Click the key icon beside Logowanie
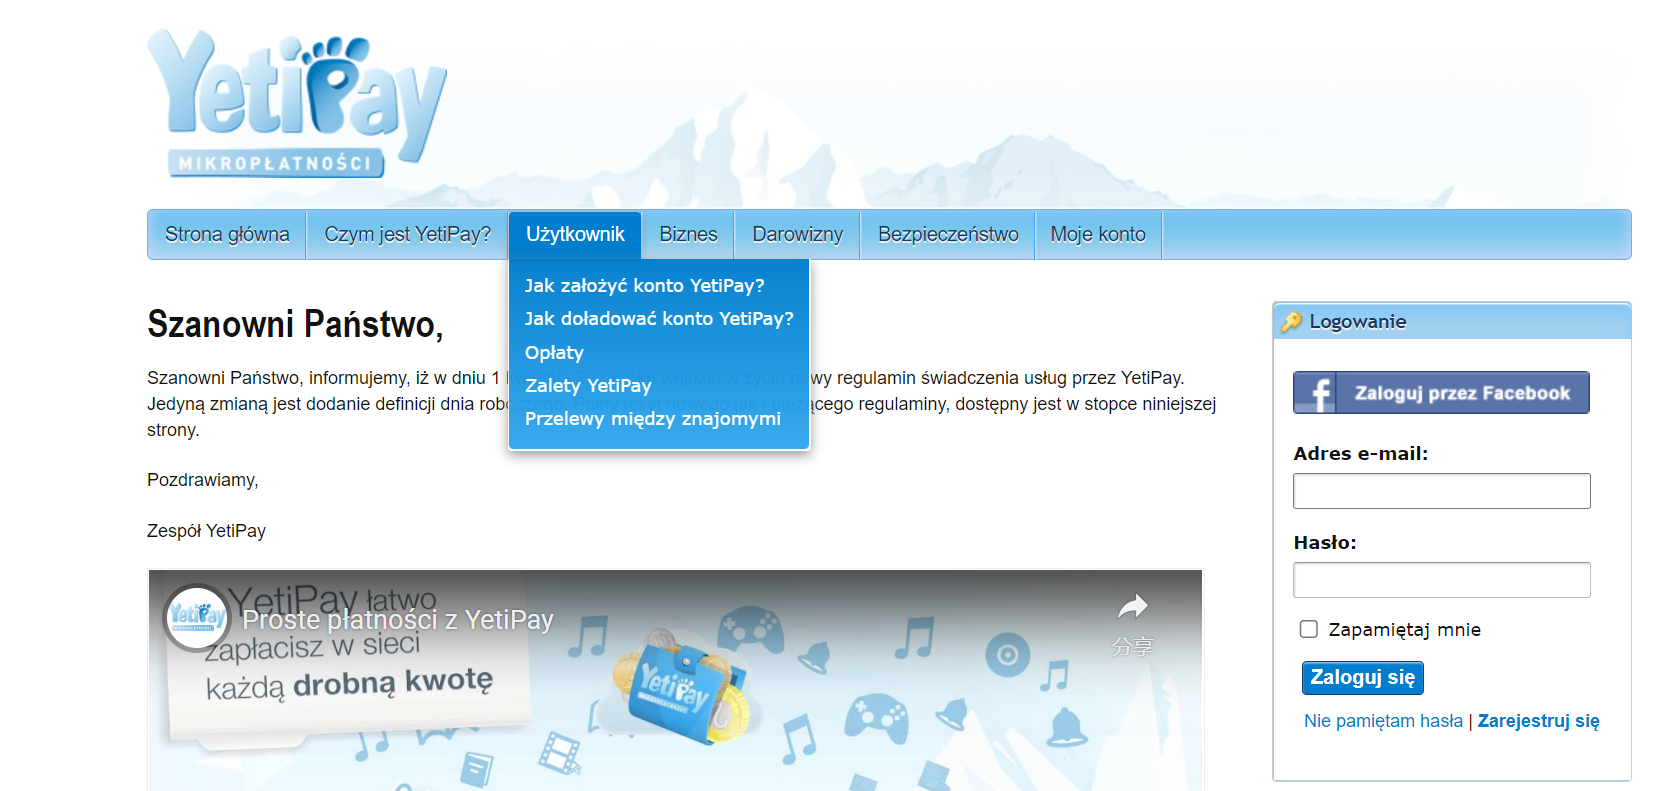1656x791 pixels. coord(1291,321)
